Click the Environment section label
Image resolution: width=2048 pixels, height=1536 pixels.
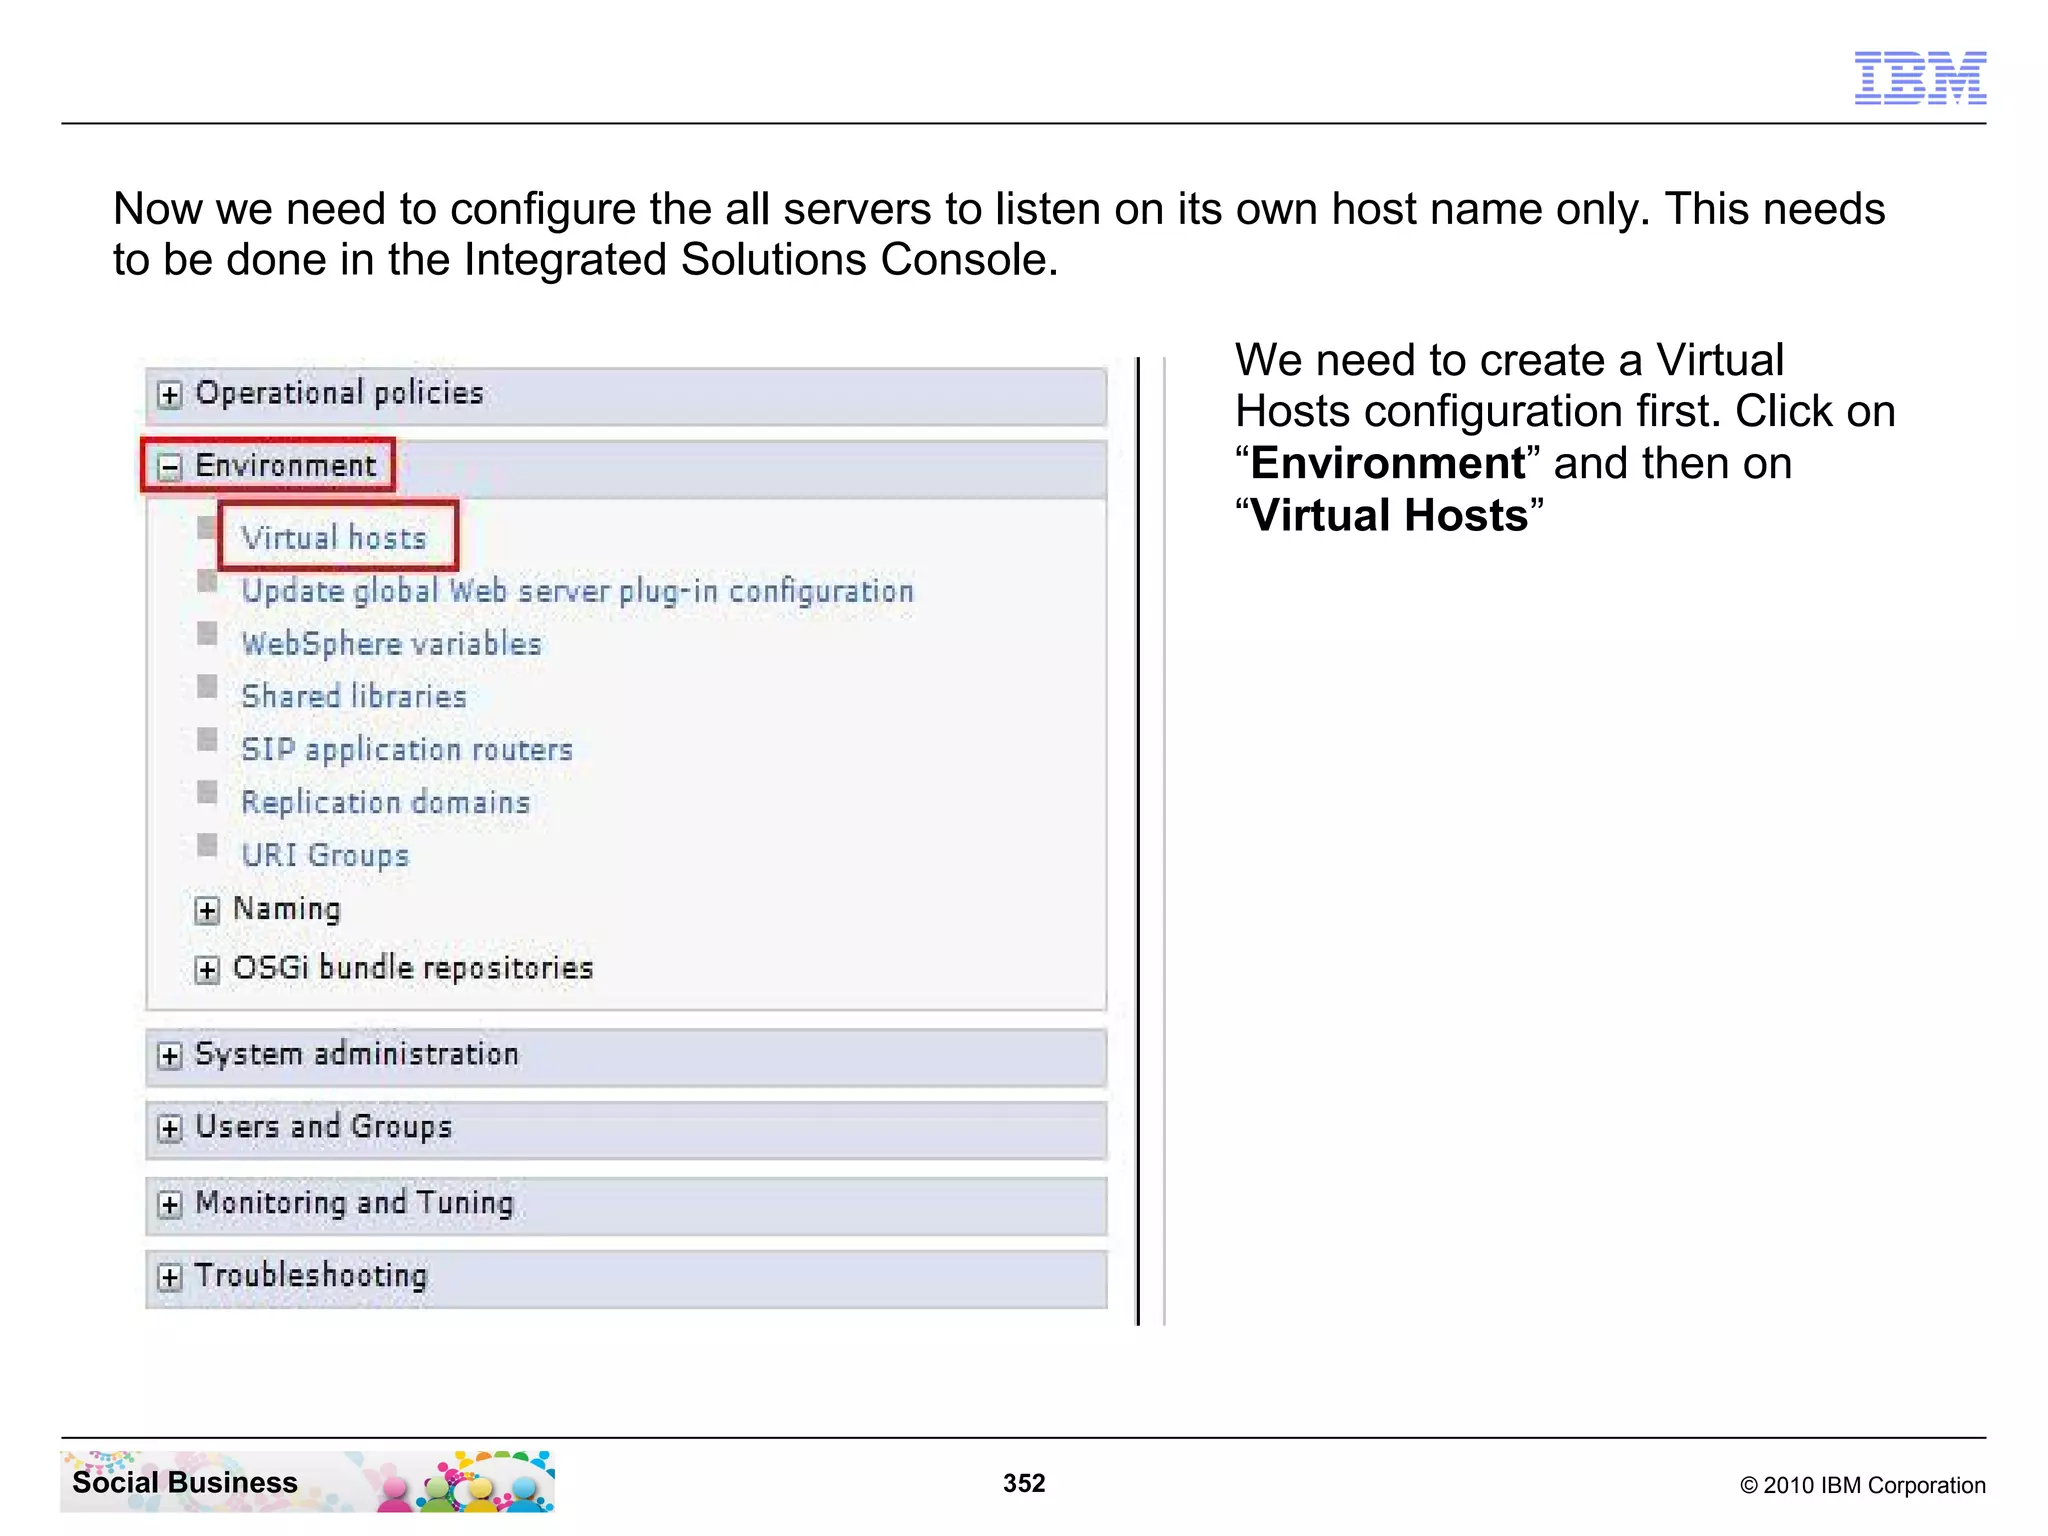point(286,465)
